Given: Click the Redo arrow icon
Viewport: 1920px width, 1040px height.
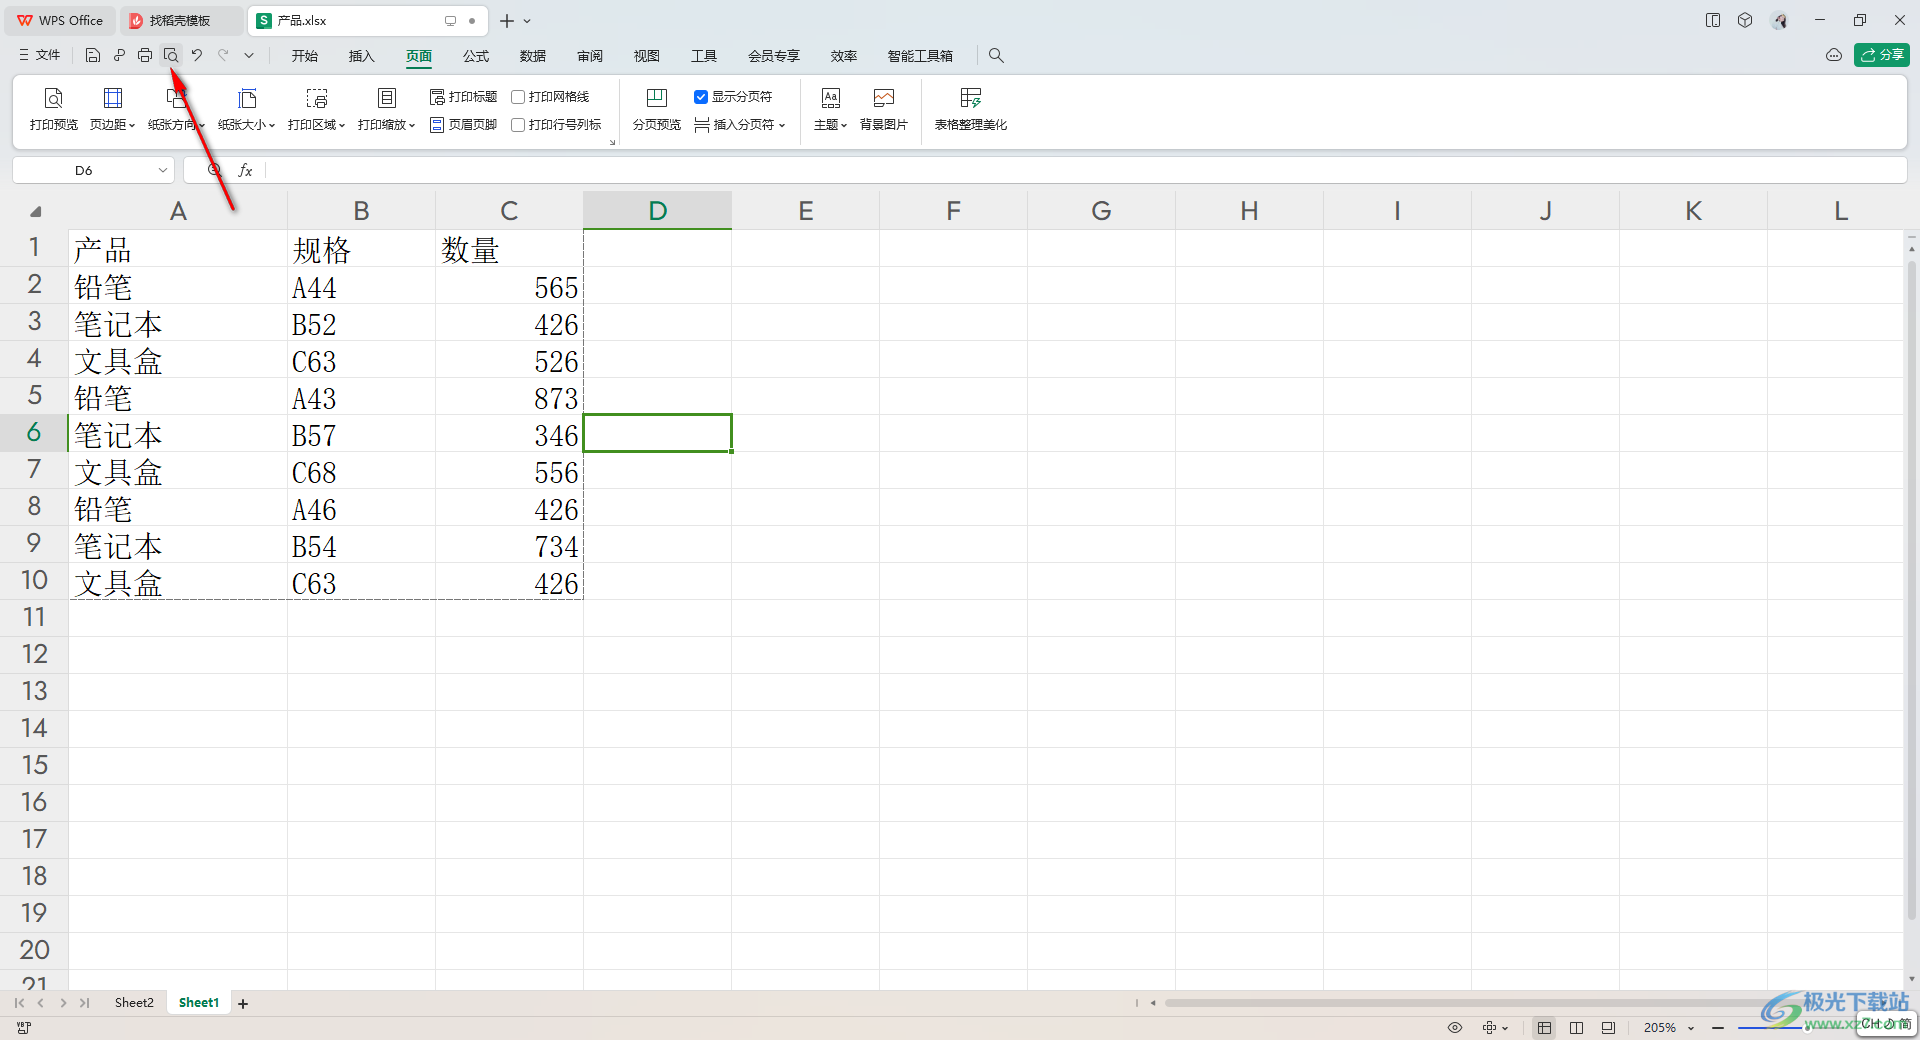Looking at the screenshot, I should [223, 56].
